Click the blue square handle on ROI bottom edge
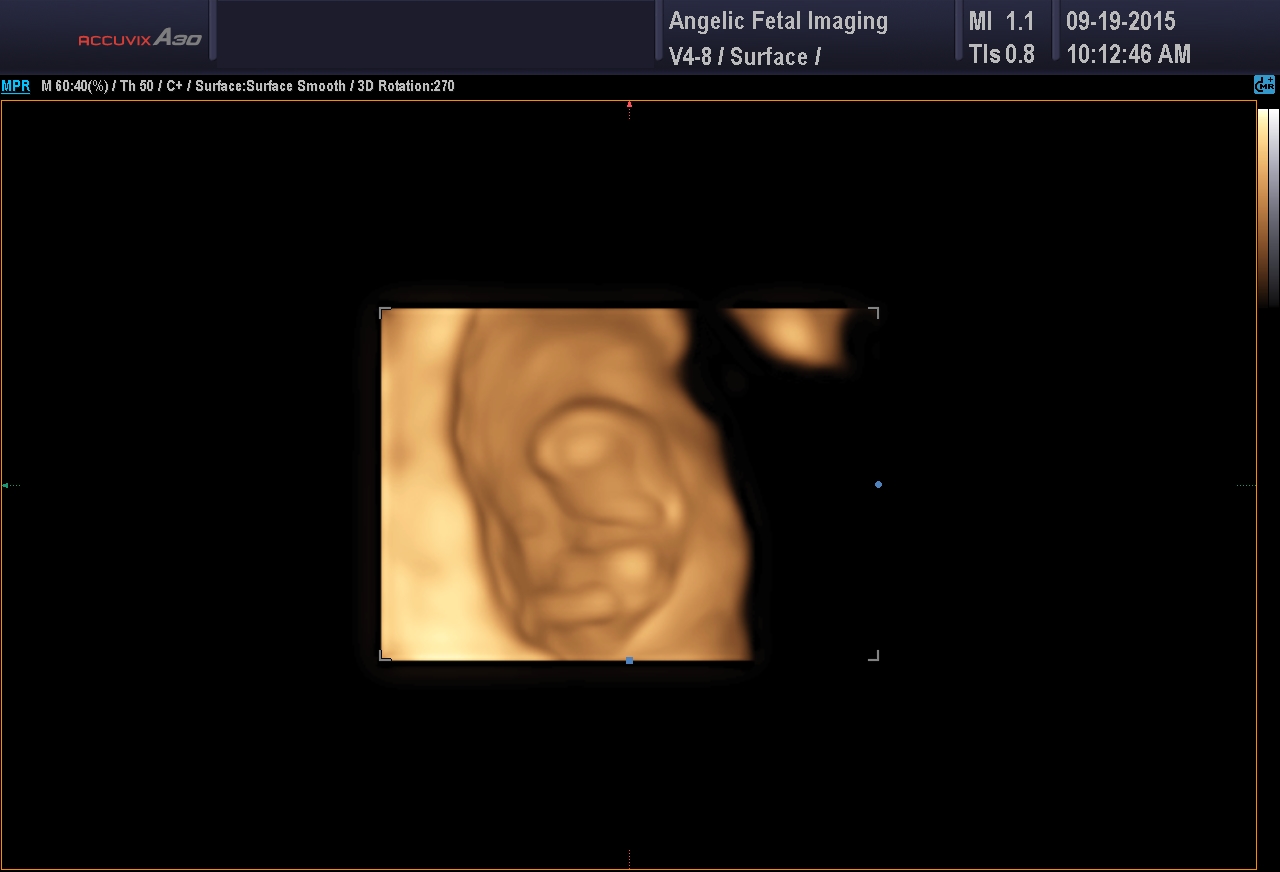The width and height of the screenshot is (1280, 872). (629, 660)
